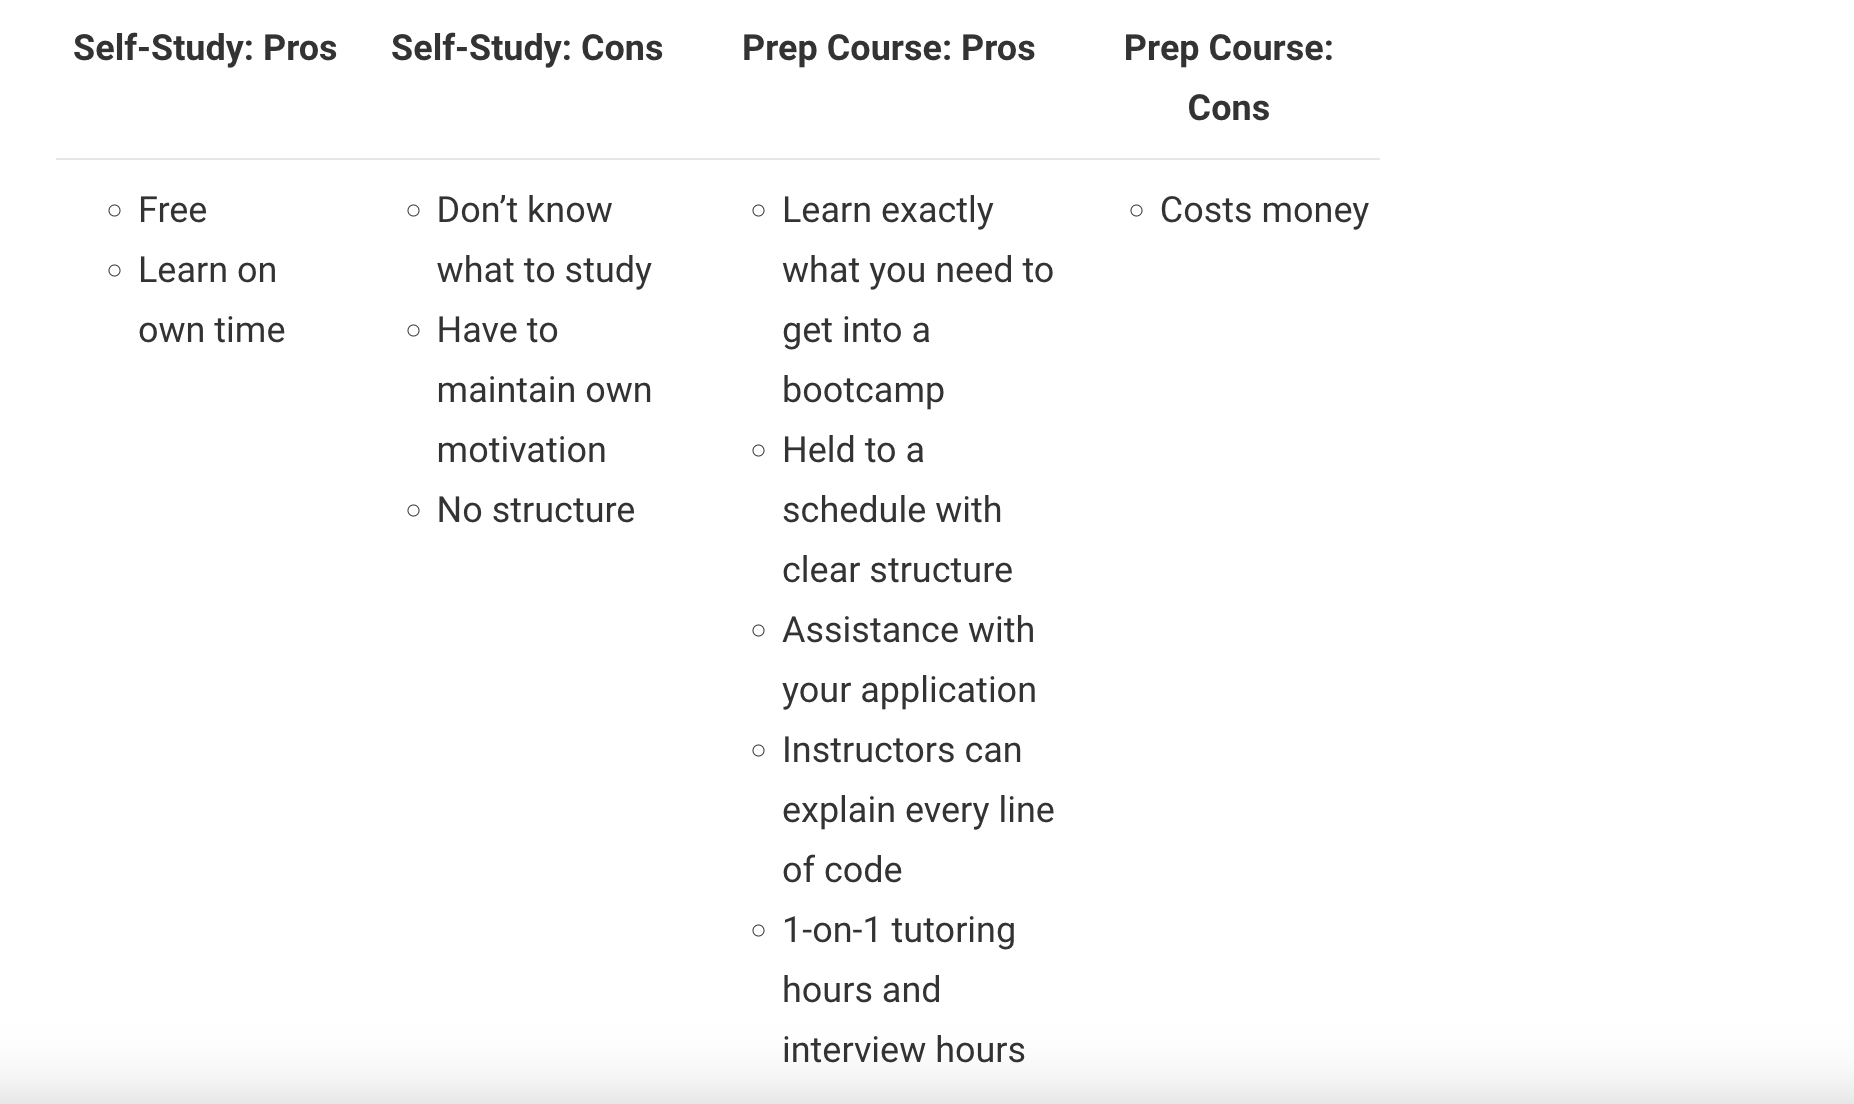The width and height of the screenshot is (1854, 1104).
Task: Select 'Have to maintain own motivation' item
Action: click(543, 390)
